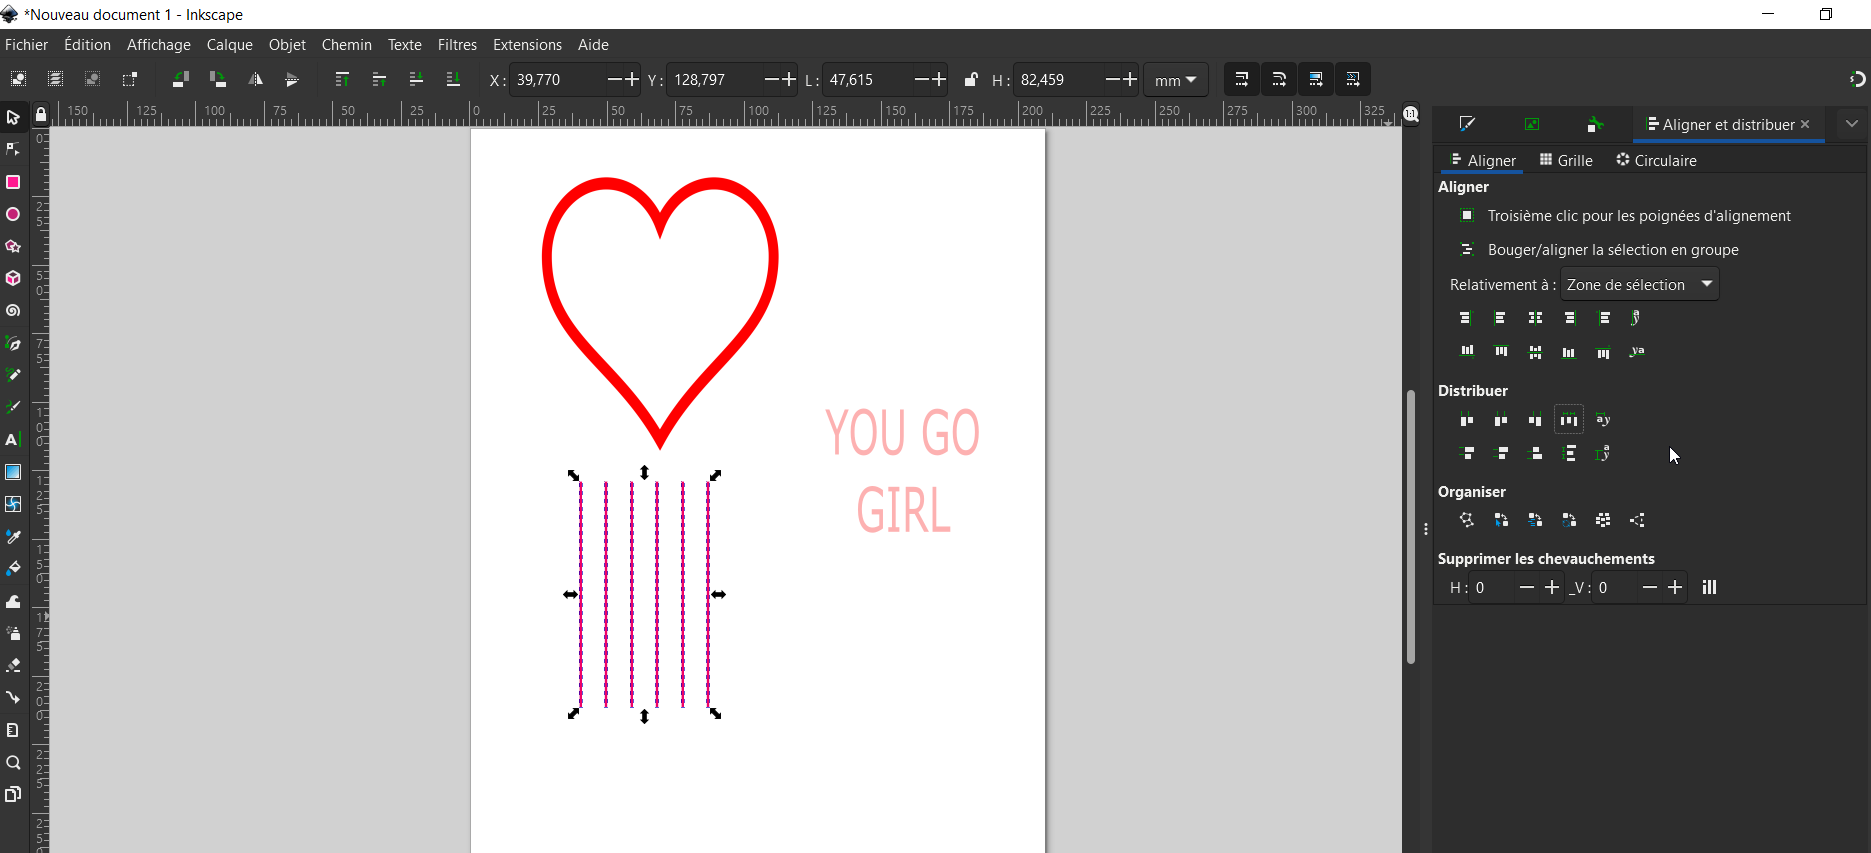
Task: Select the Pen Bezier tool
Action: [x=13, y=343]
